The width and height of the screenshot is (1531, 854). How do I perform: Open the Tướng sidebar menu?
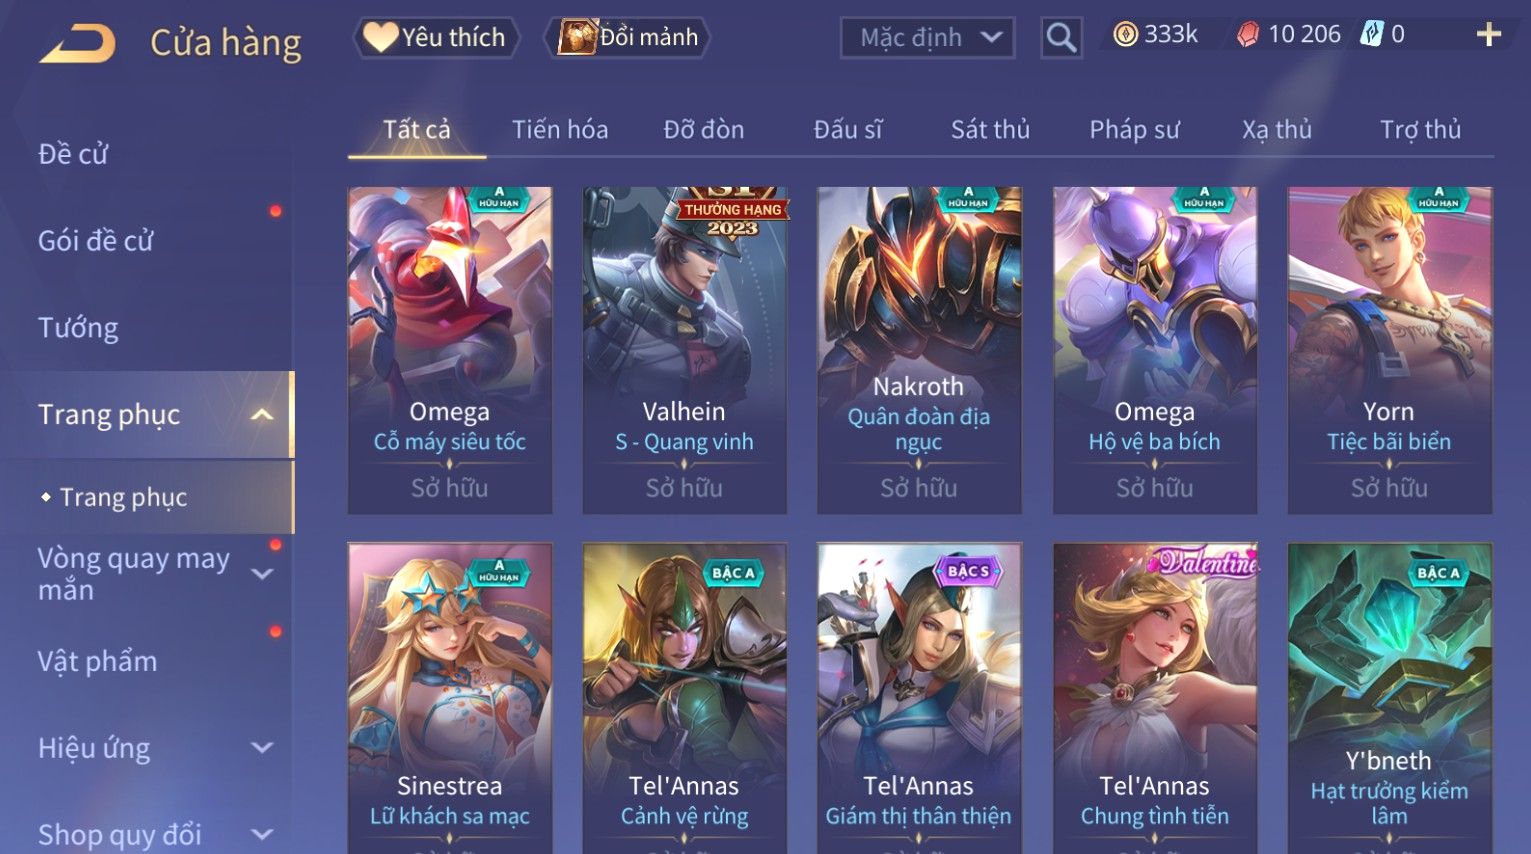78,328
